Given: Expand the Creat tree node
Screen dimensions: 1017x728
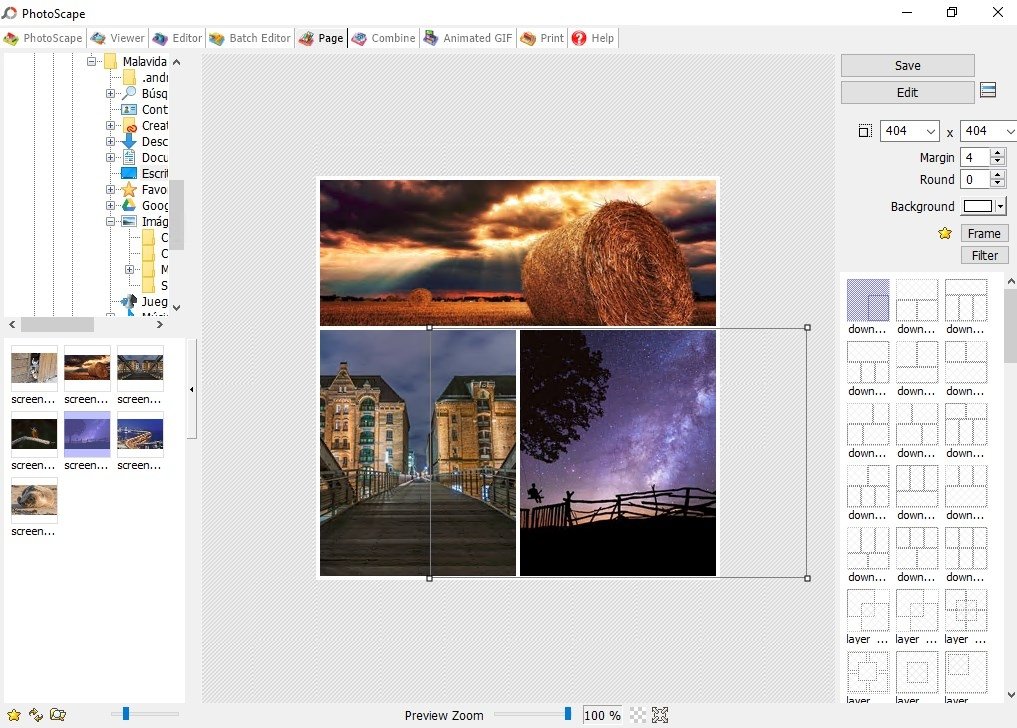Looking at the screenshot, I should coord(110,125).
